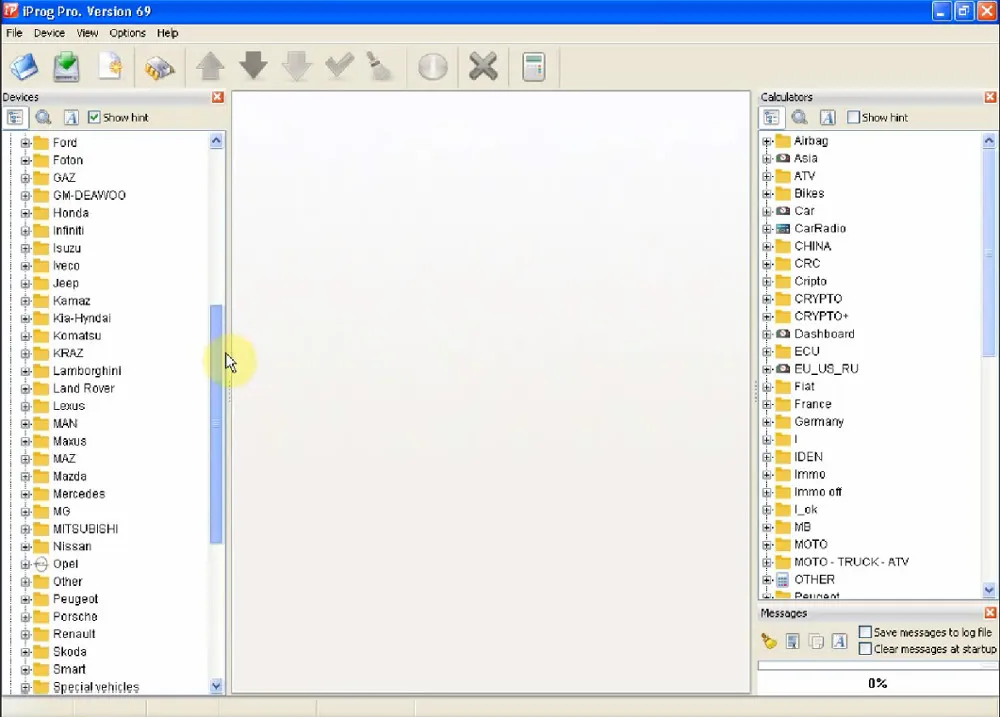Close the Devices panel

[217, 97]
